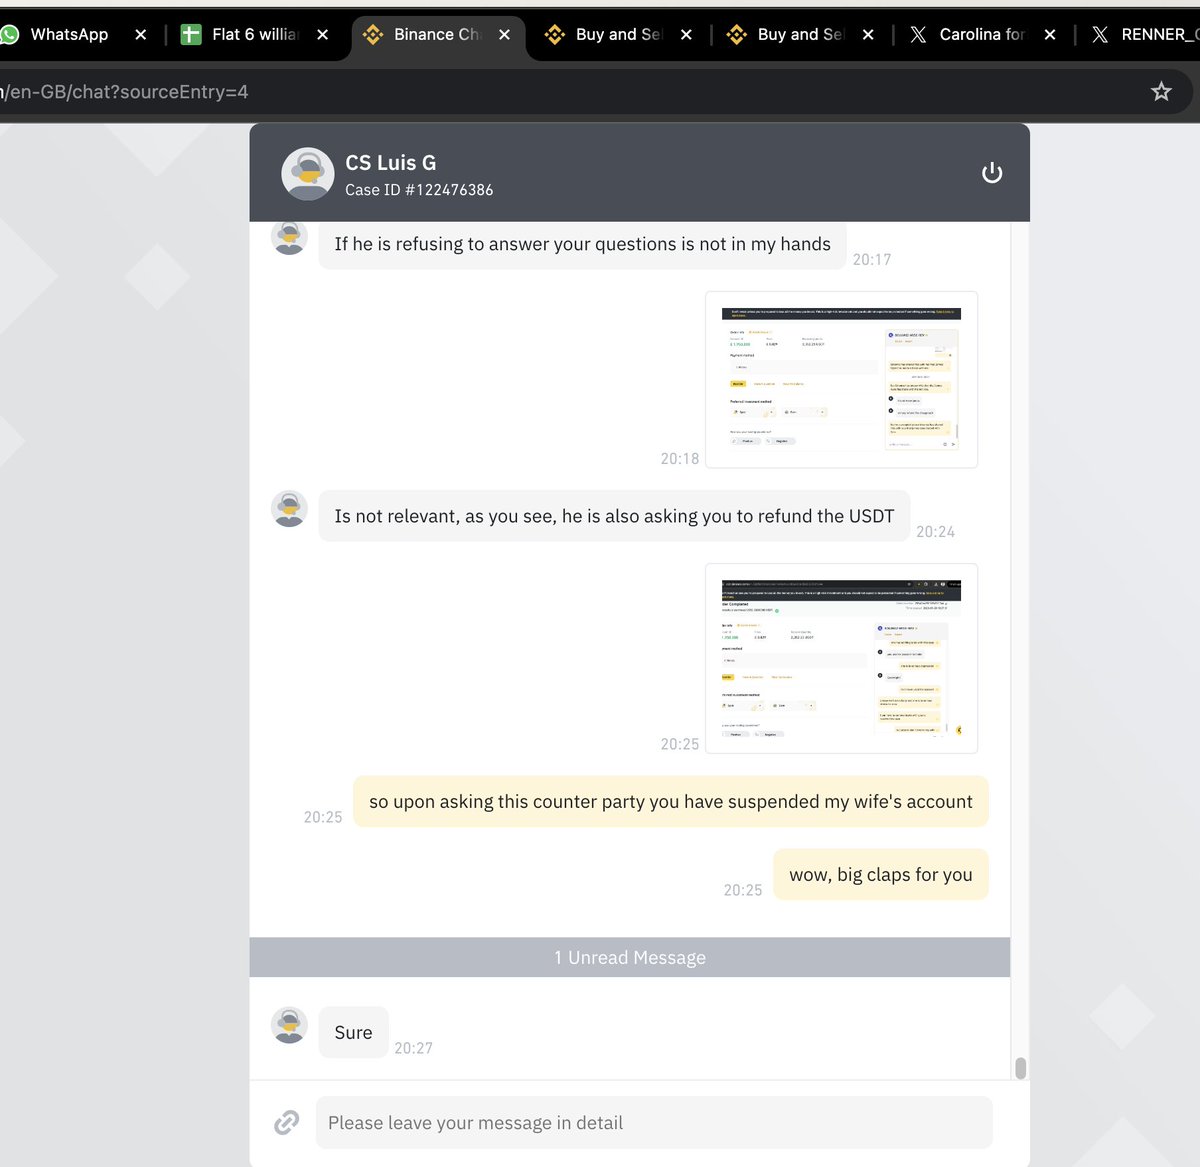Screen dimensions: 1200x1167
Task: Click the message input field to compose a reply
Action: (650, 1122)
